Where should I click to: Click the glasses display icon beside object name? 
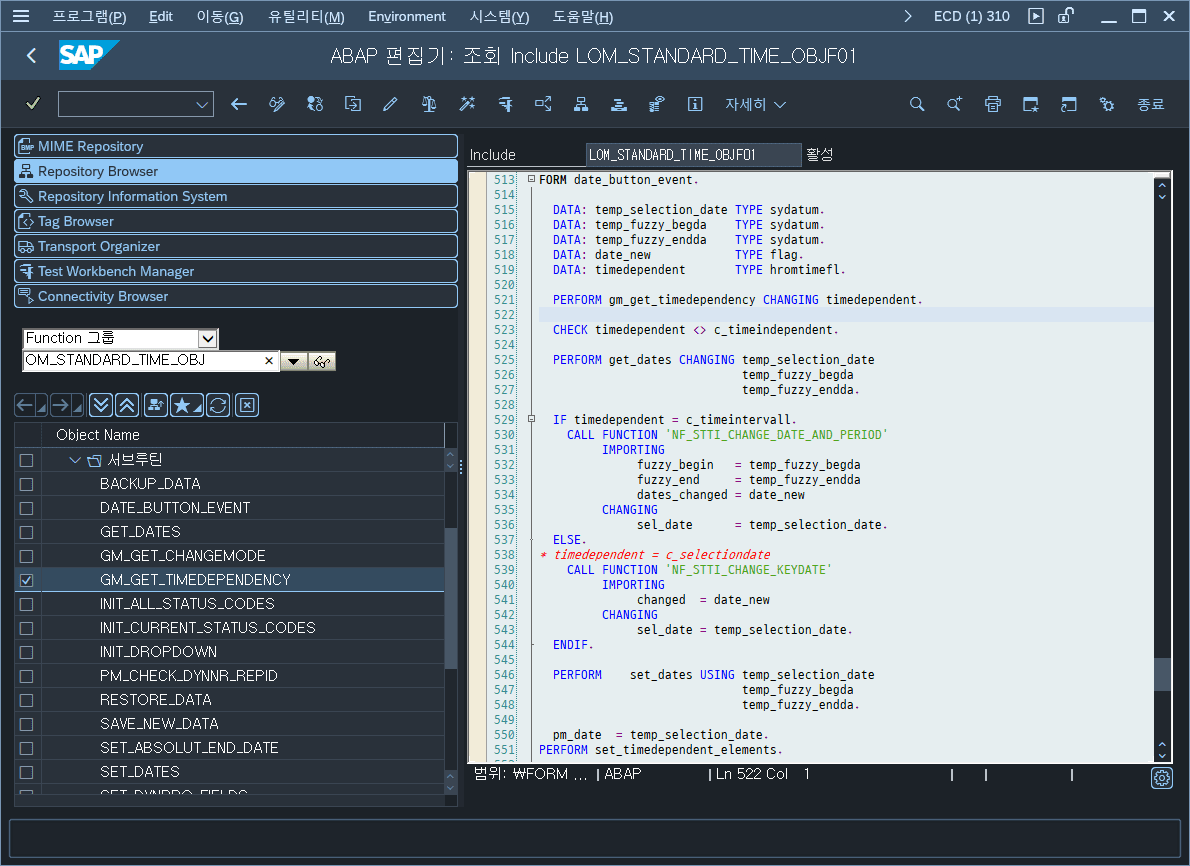click(x=321, y=361)
